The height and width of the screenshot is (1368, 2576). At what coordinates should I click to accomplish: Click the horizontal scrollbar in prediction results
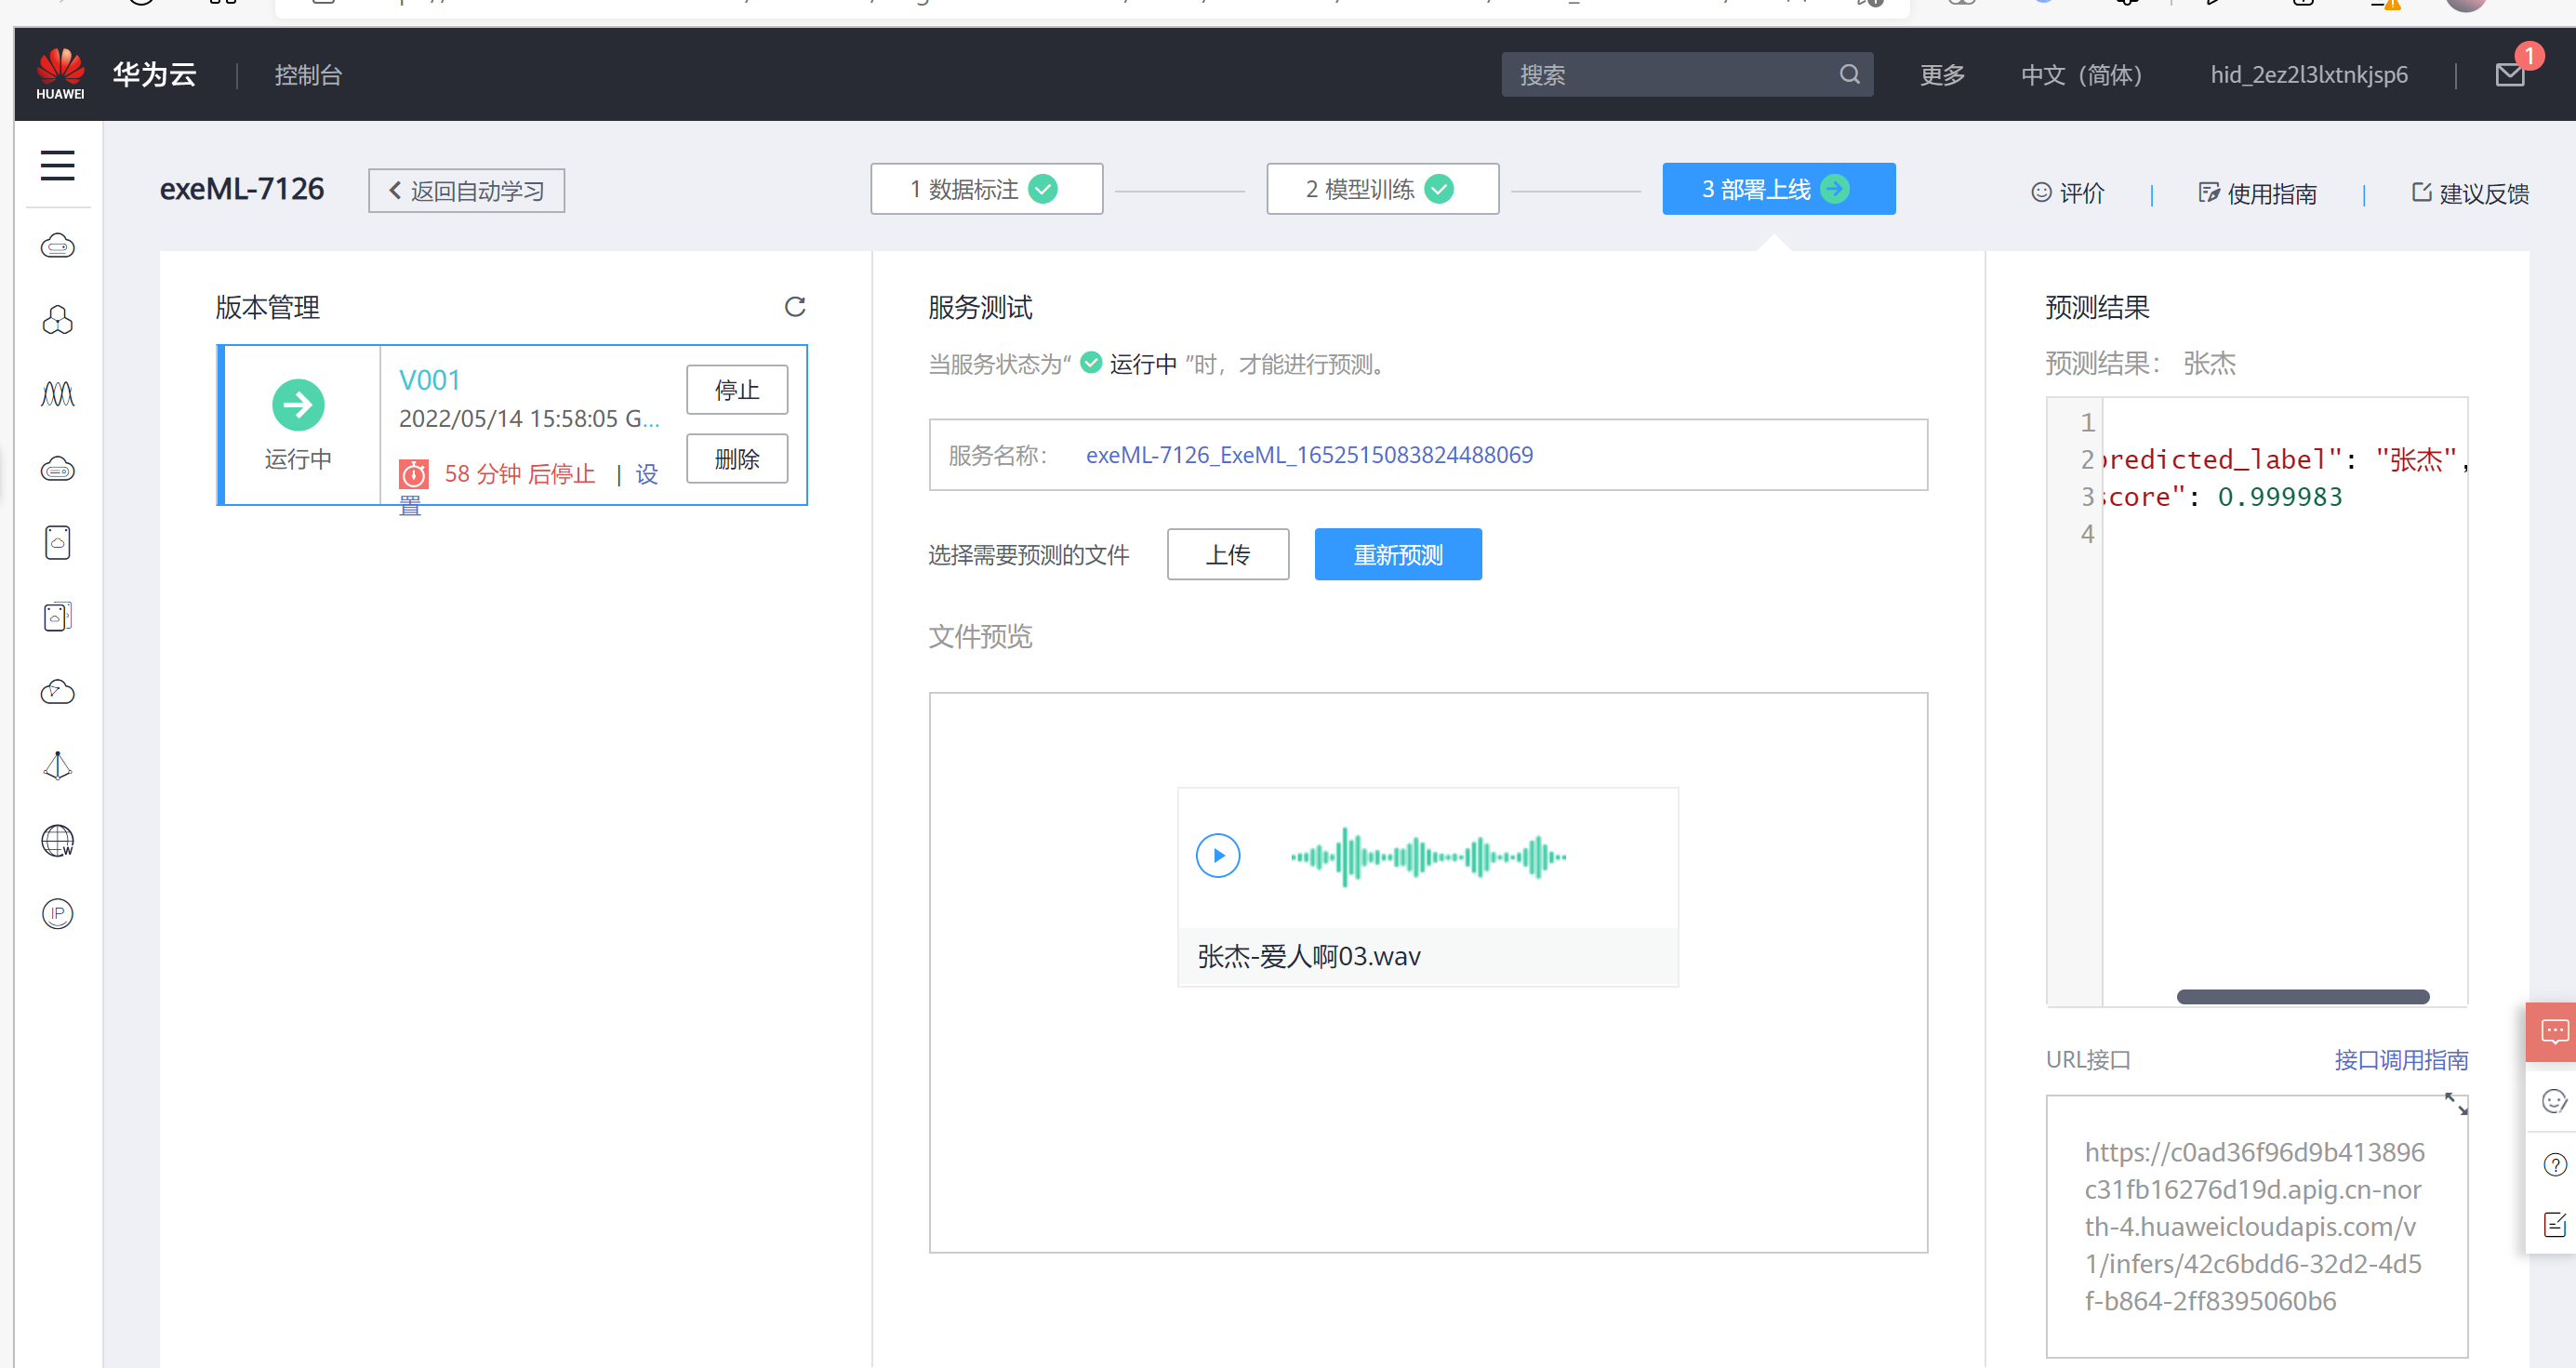[x=2302, y=996]
